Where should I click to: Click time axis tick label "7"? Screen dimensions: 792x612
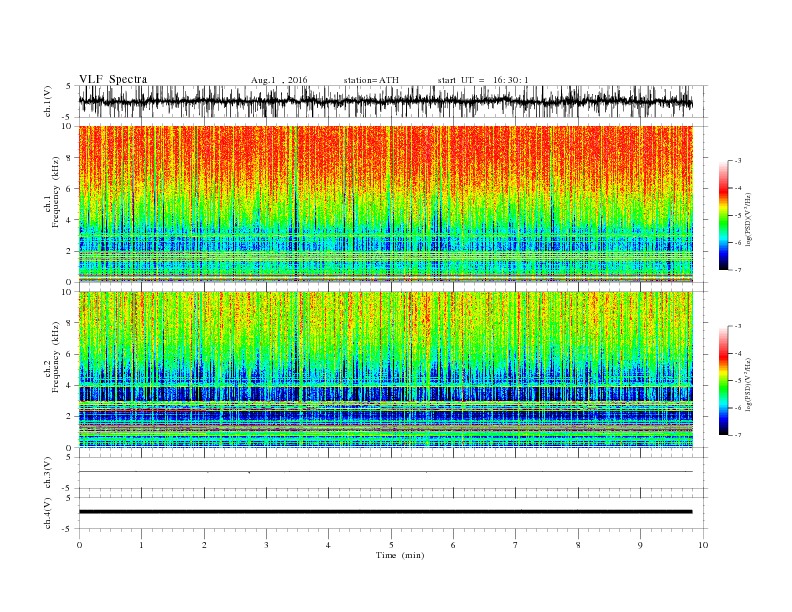(x=516, y=545)
